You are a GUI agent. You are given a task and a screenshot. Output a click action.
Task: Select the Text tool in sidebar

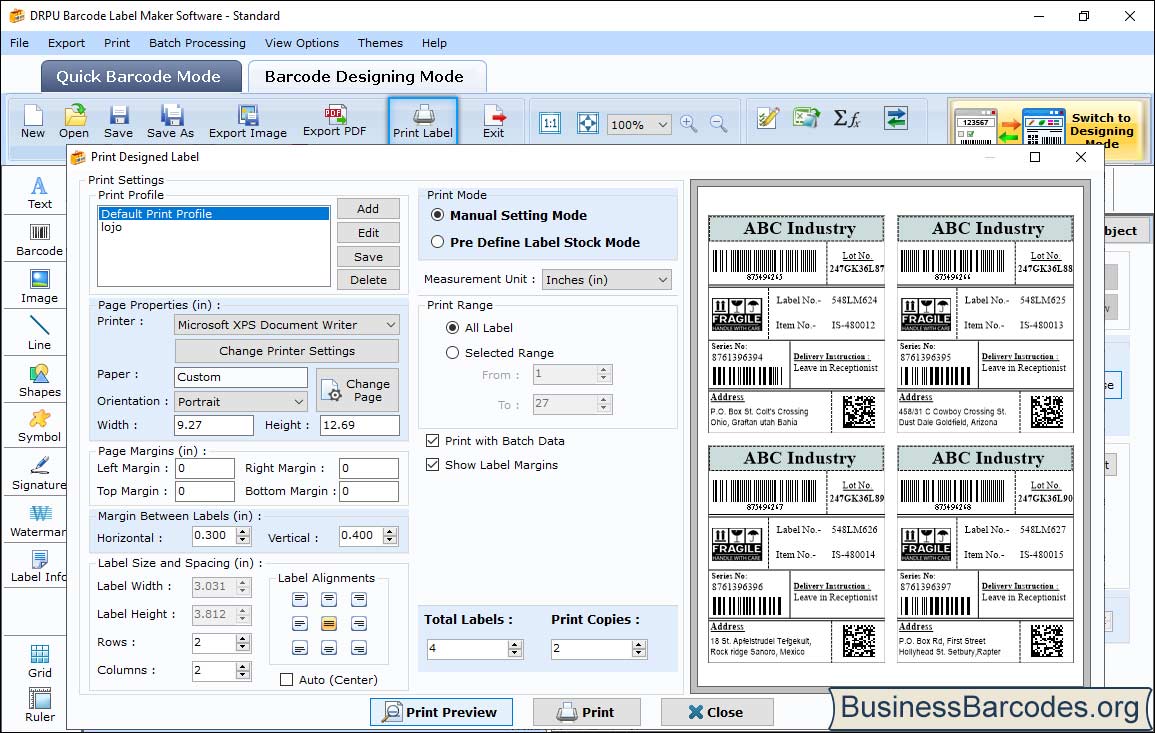click(x=39, y=193)
